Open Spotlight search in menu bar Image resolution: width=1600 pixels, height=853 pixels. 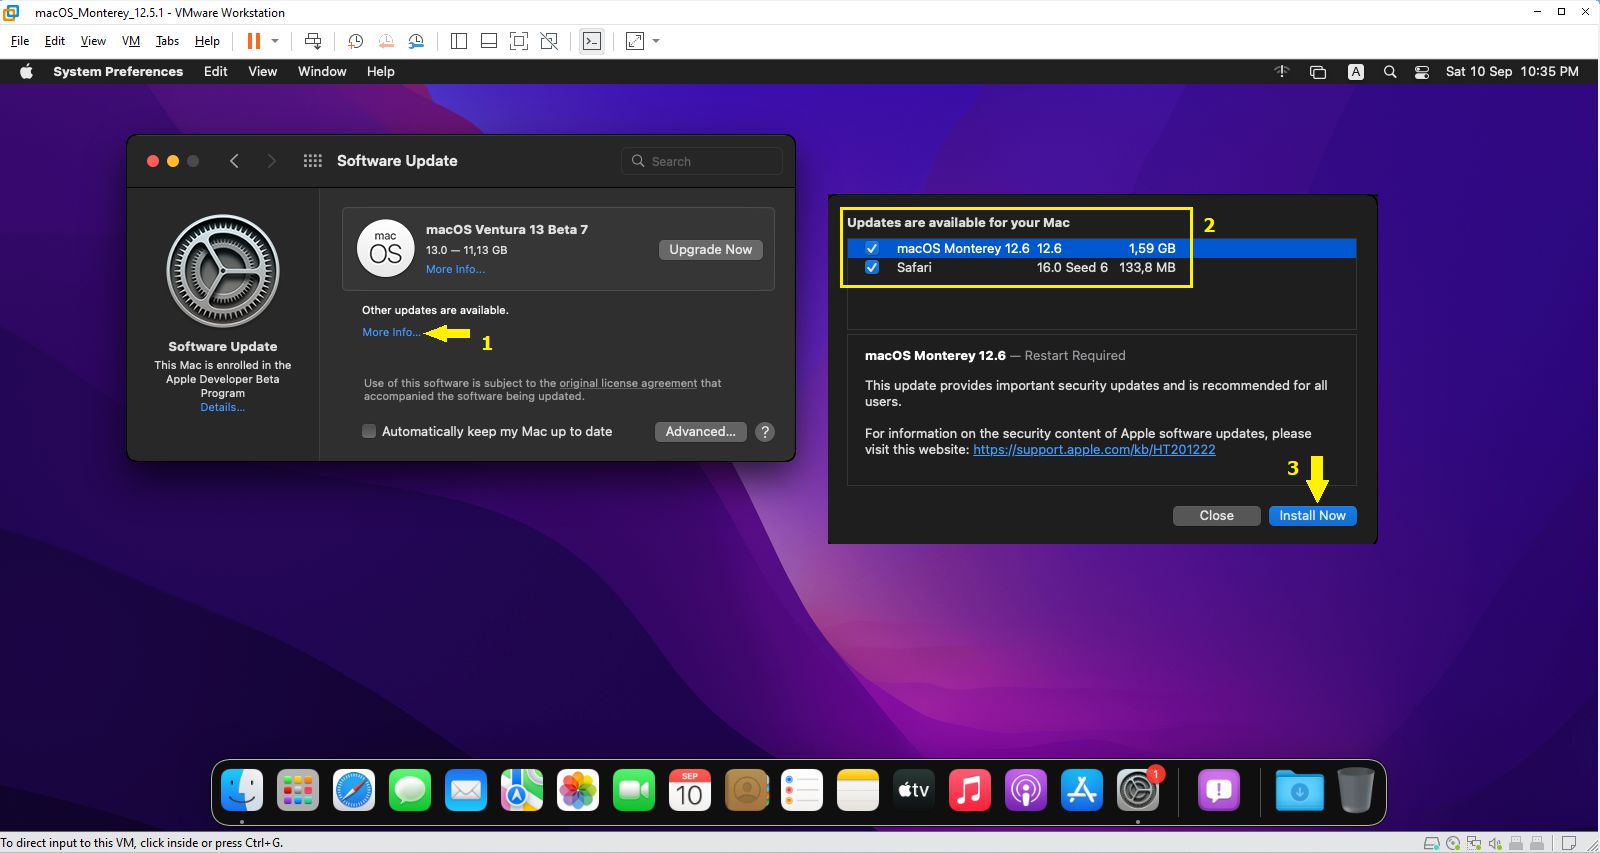click(1390, 72)
